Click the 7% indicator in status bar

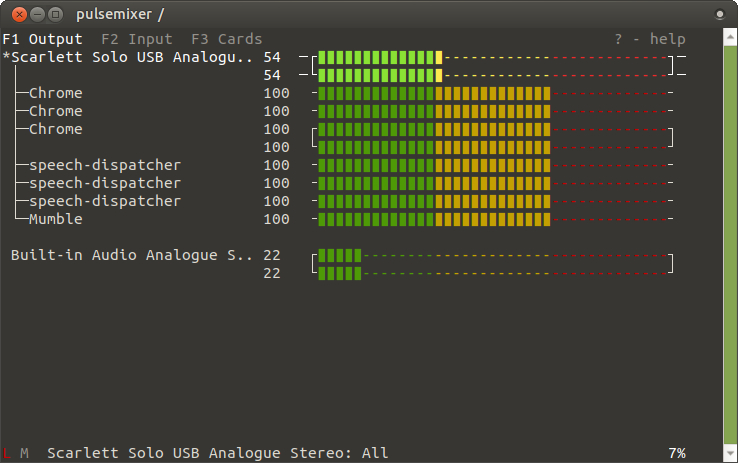pos(677,453)
